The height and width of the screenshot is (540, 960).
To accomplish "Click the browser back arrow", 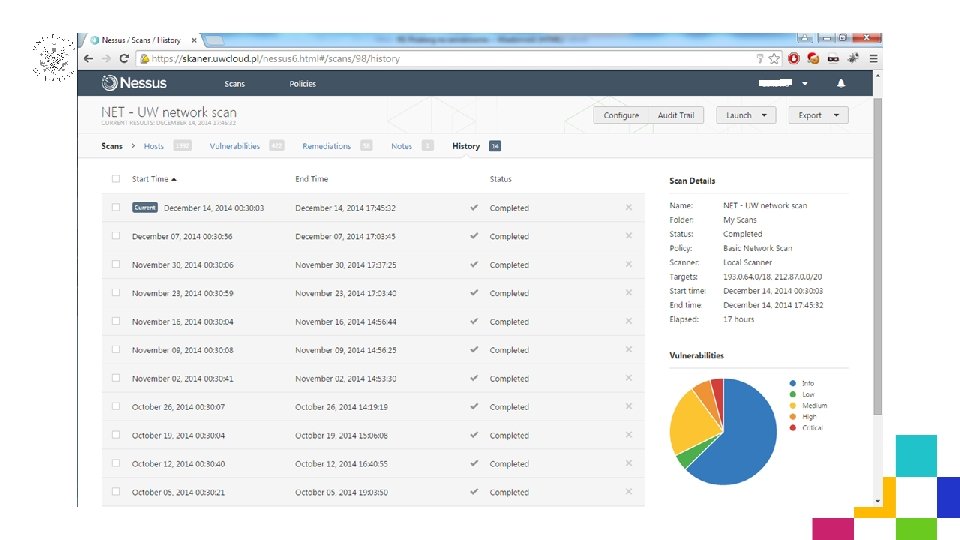I will pos(89,59).
